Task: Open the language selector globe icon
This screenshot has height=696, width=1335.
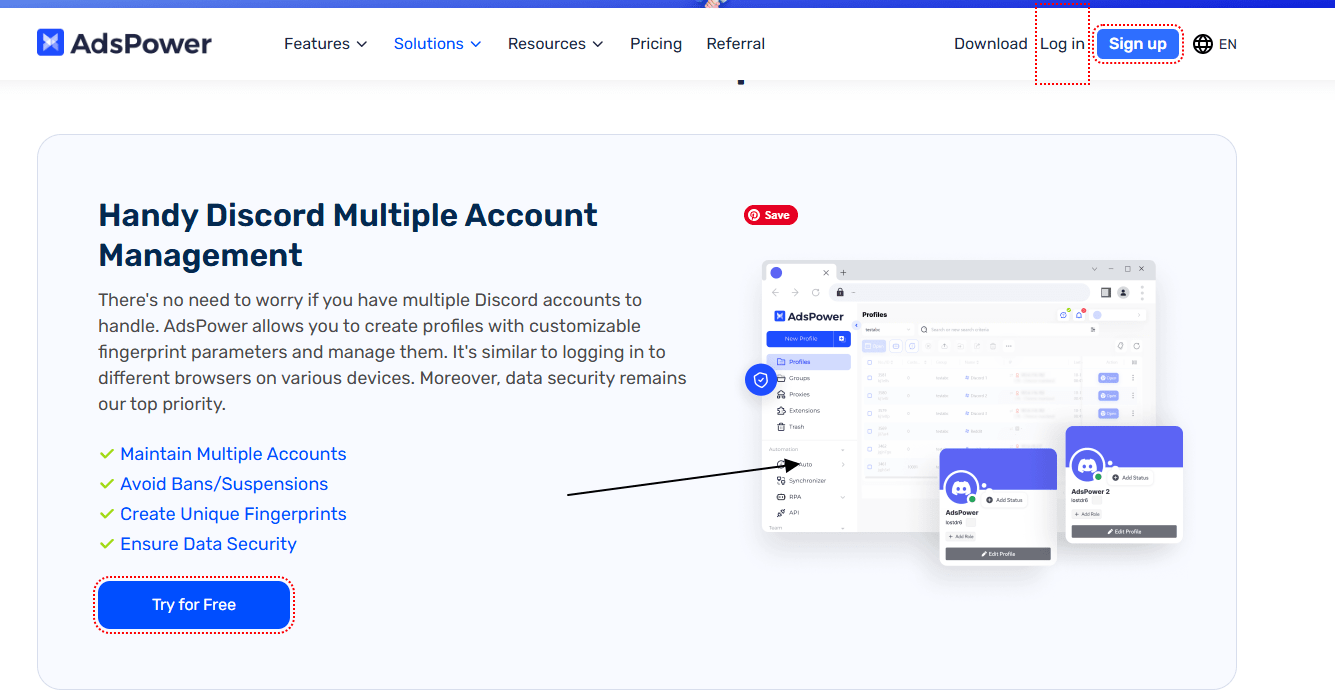Action: pos(1203,44)
